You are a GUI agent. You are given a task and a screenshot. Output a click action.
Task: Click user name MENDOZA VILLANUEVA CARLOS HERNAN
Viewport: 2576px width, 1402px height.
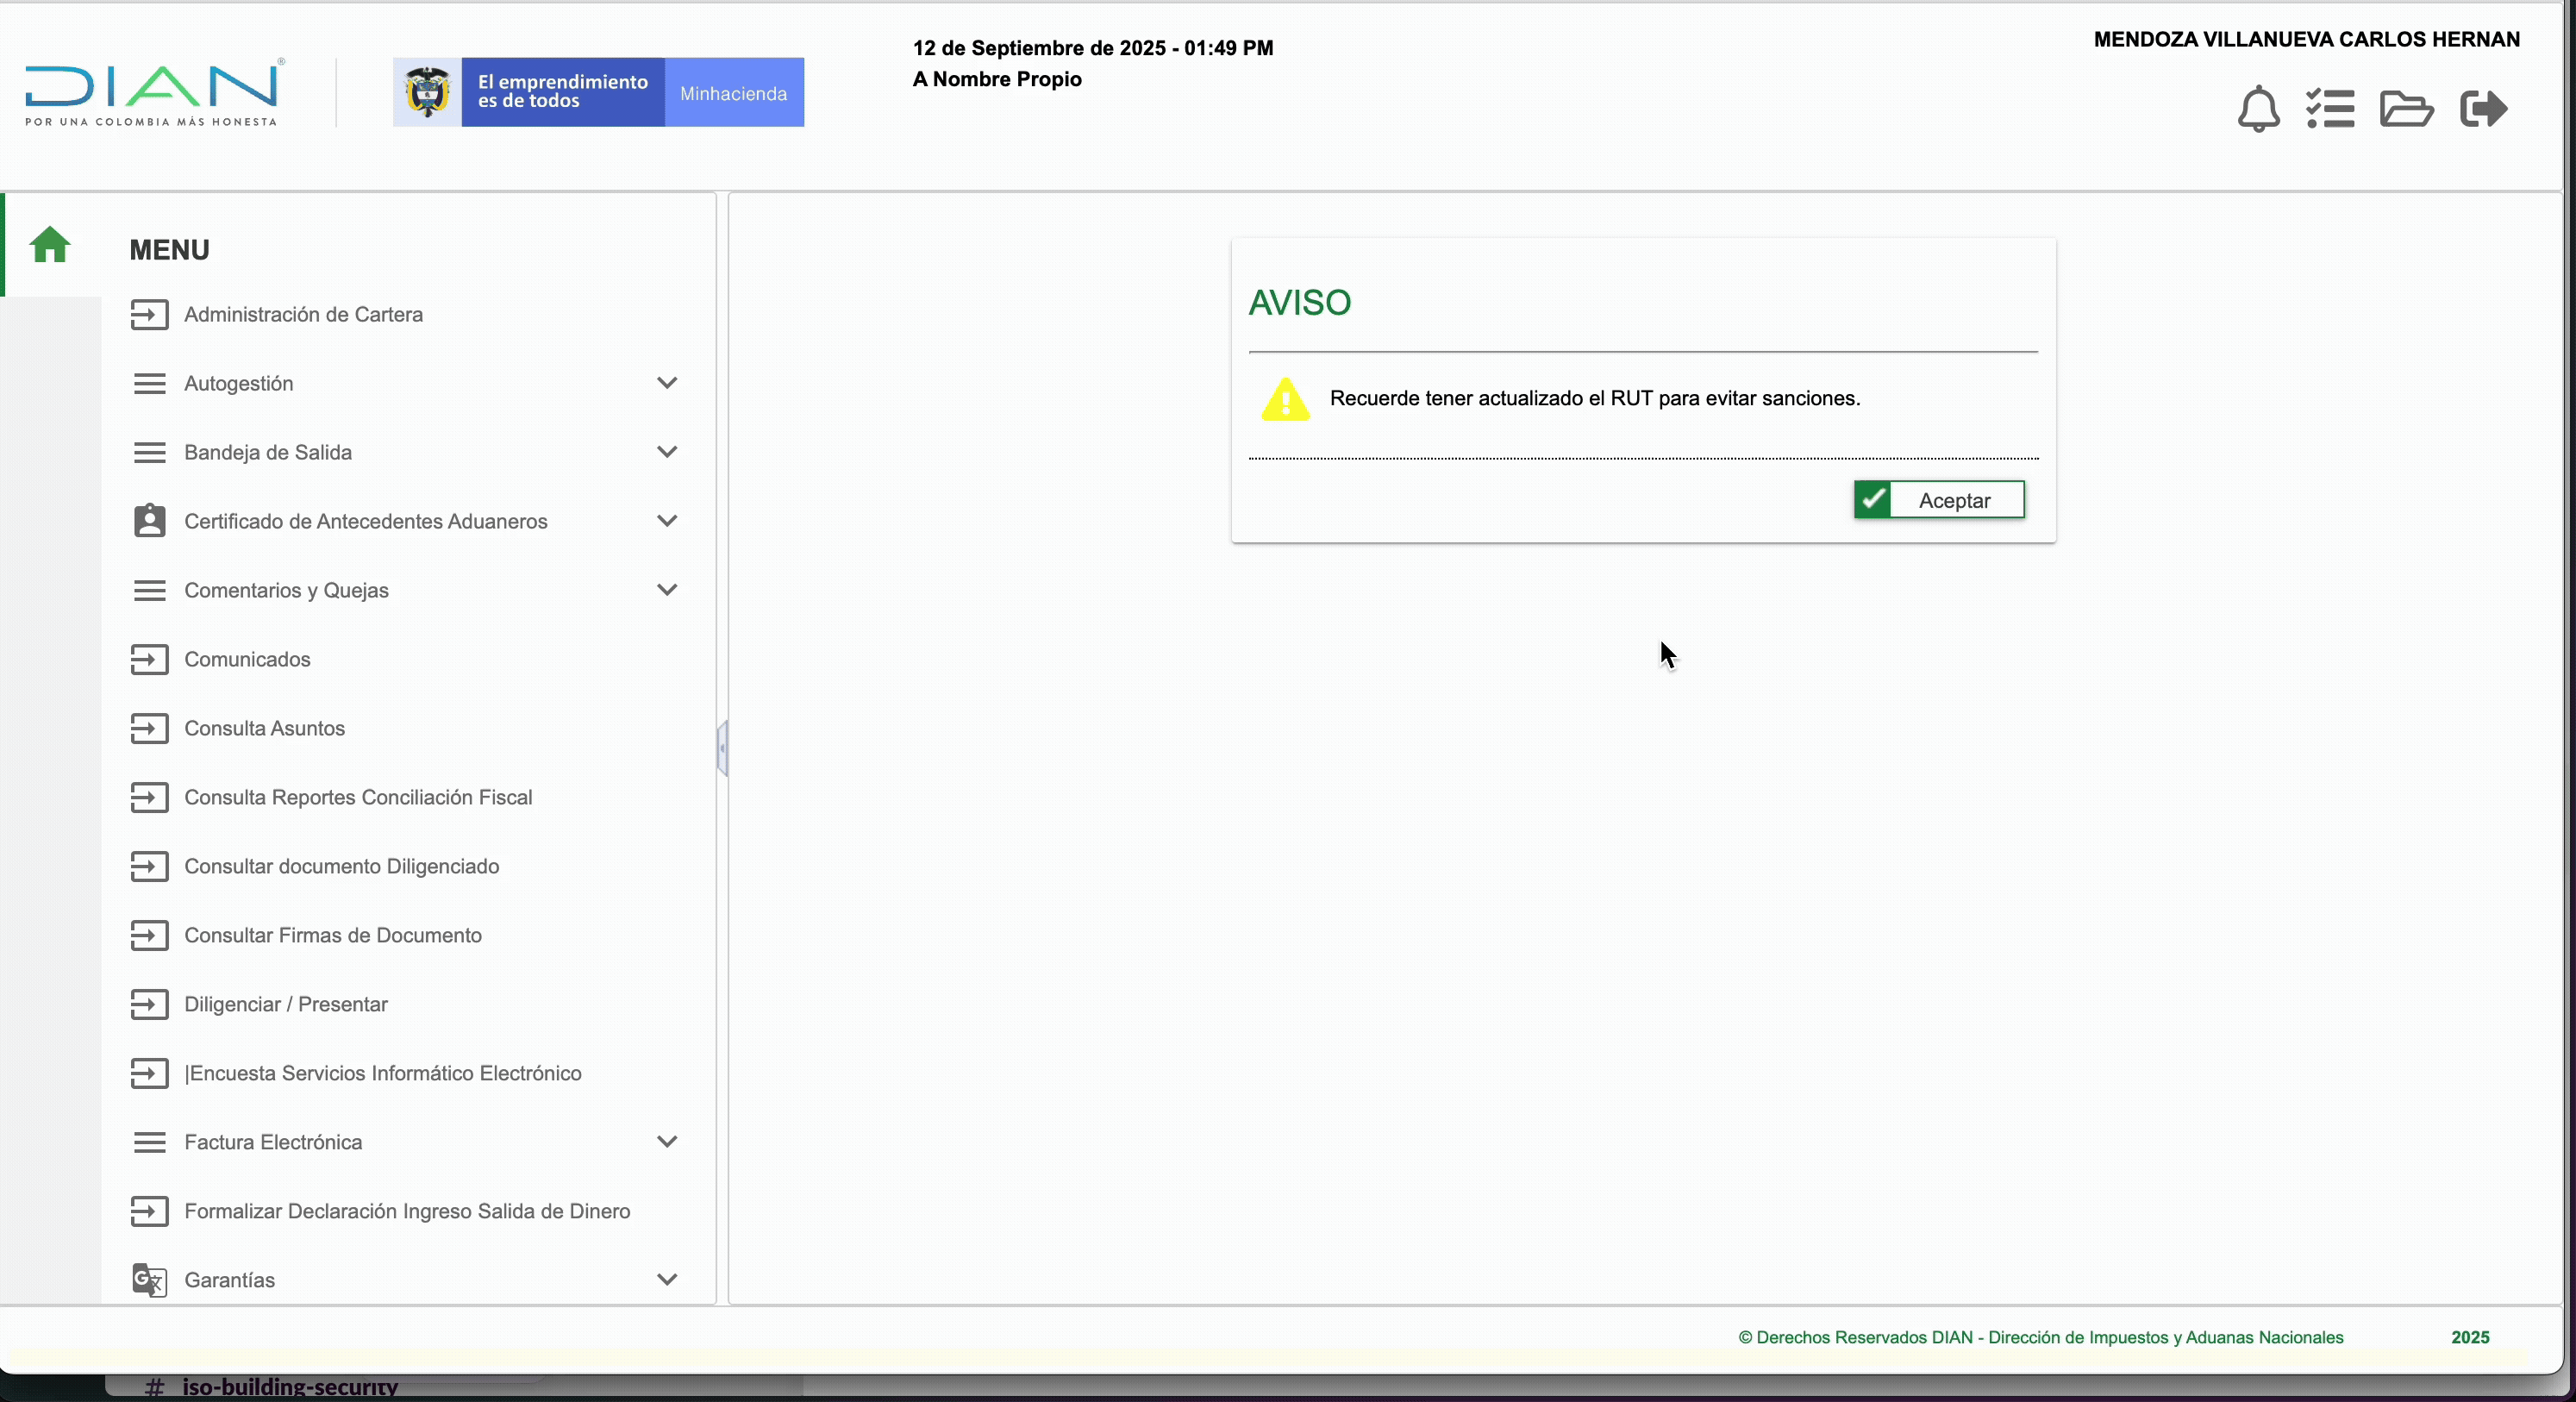coord(2307,40)
